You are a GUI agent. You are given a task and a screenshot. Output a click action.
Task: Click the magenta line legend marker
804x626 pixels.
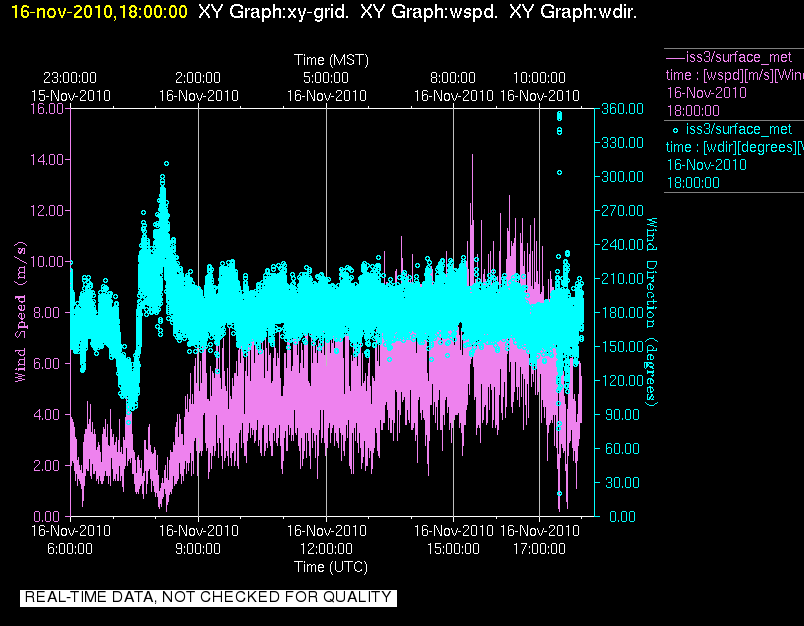point(675,58)
